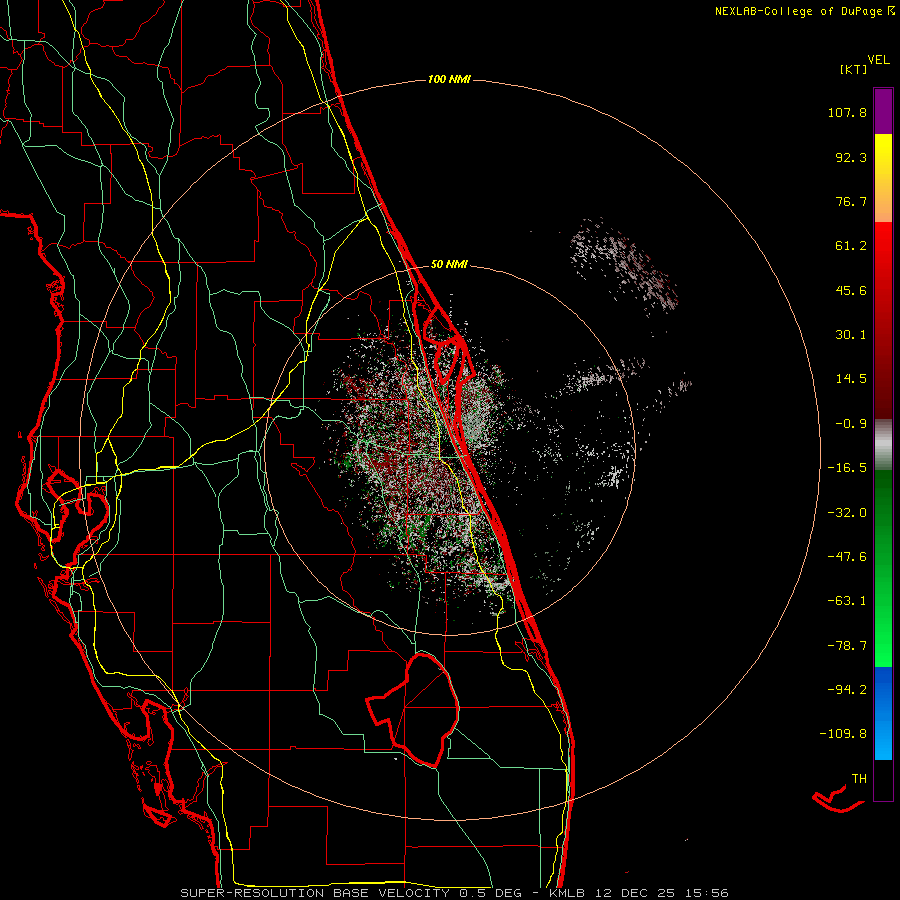This screenshot has width=900, height=900.
Task: Click the "VEL" legend title
Action: tap(878, 60)
